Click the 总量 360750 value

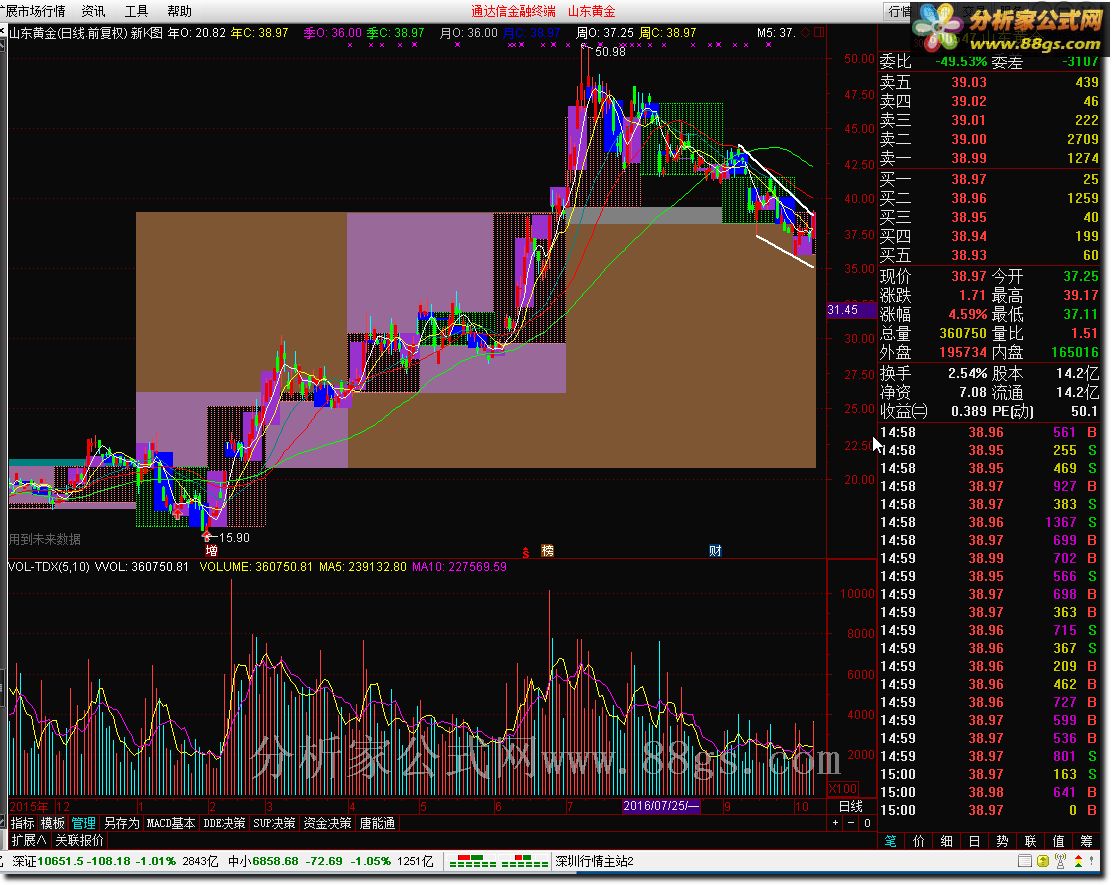[x=963, y=333]
